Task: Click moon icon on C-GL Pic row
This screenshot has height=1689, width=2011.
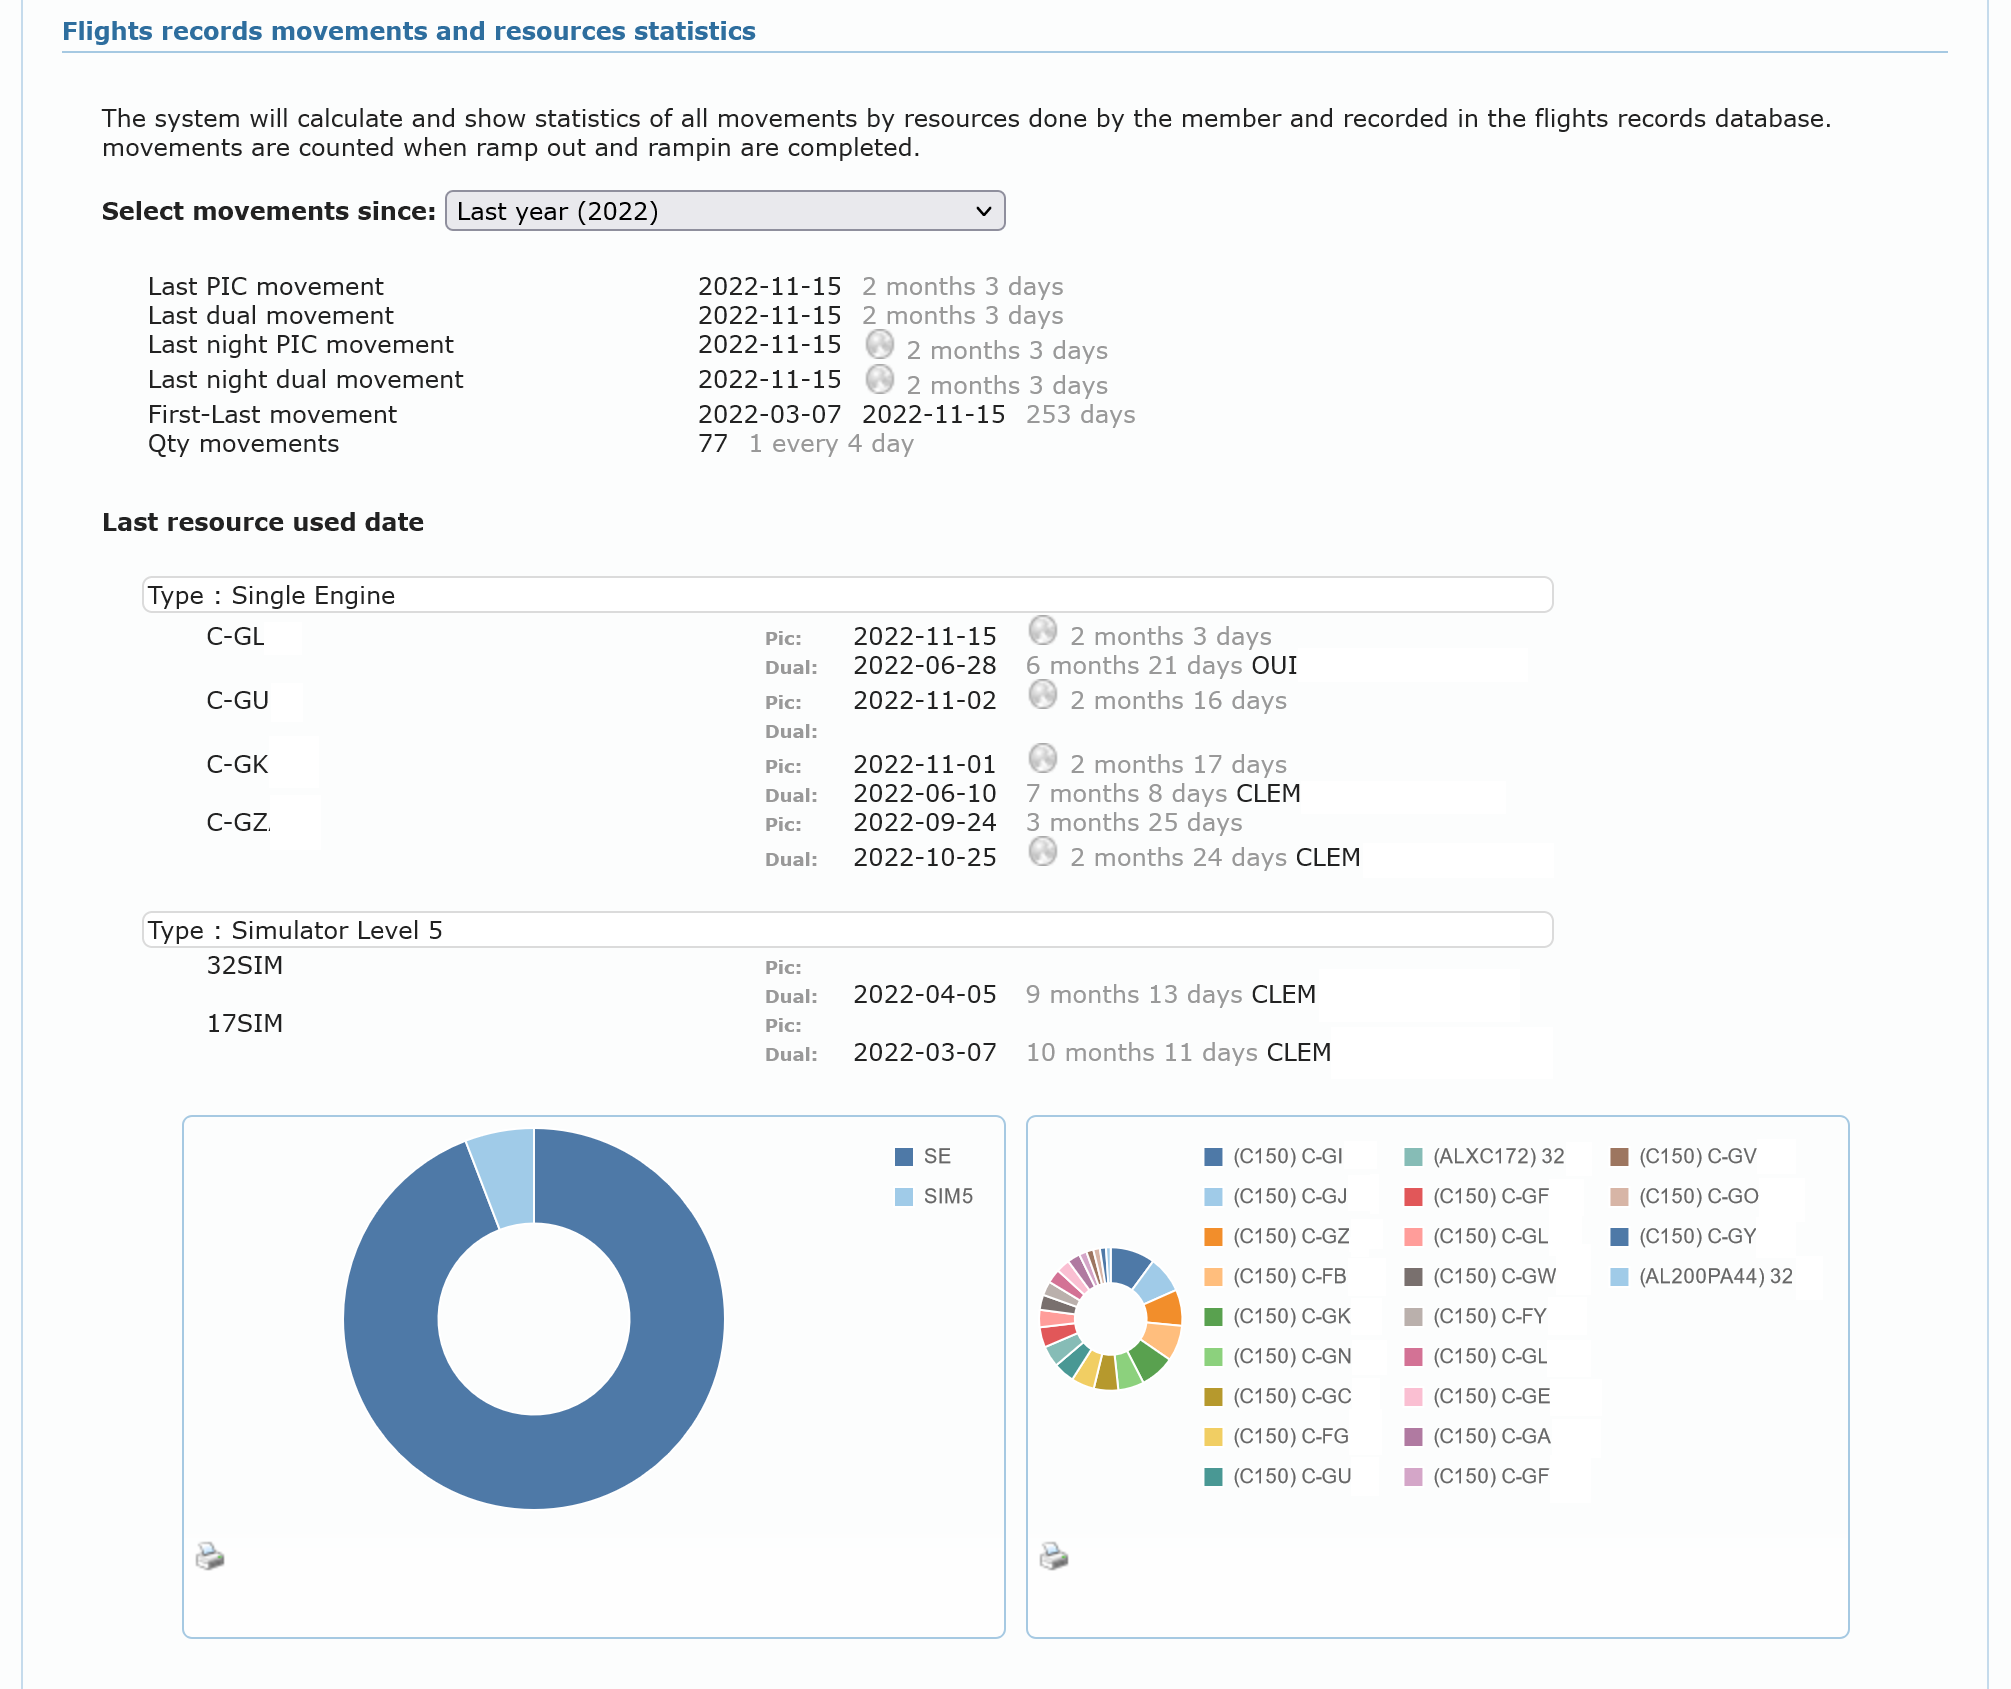Action: 1042,630
